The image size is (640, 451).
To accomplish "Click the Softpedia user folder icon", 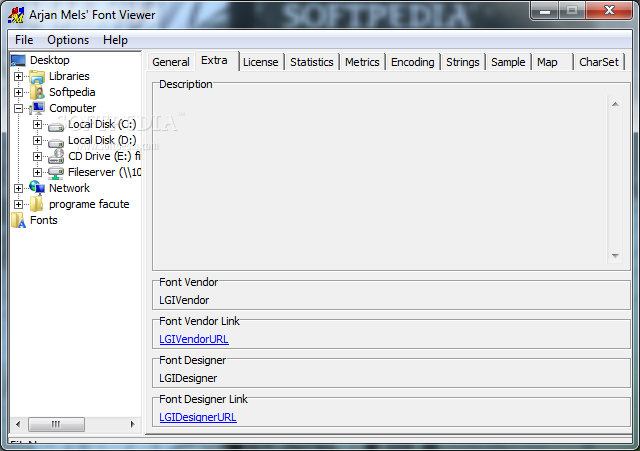I will click(37, 92).
